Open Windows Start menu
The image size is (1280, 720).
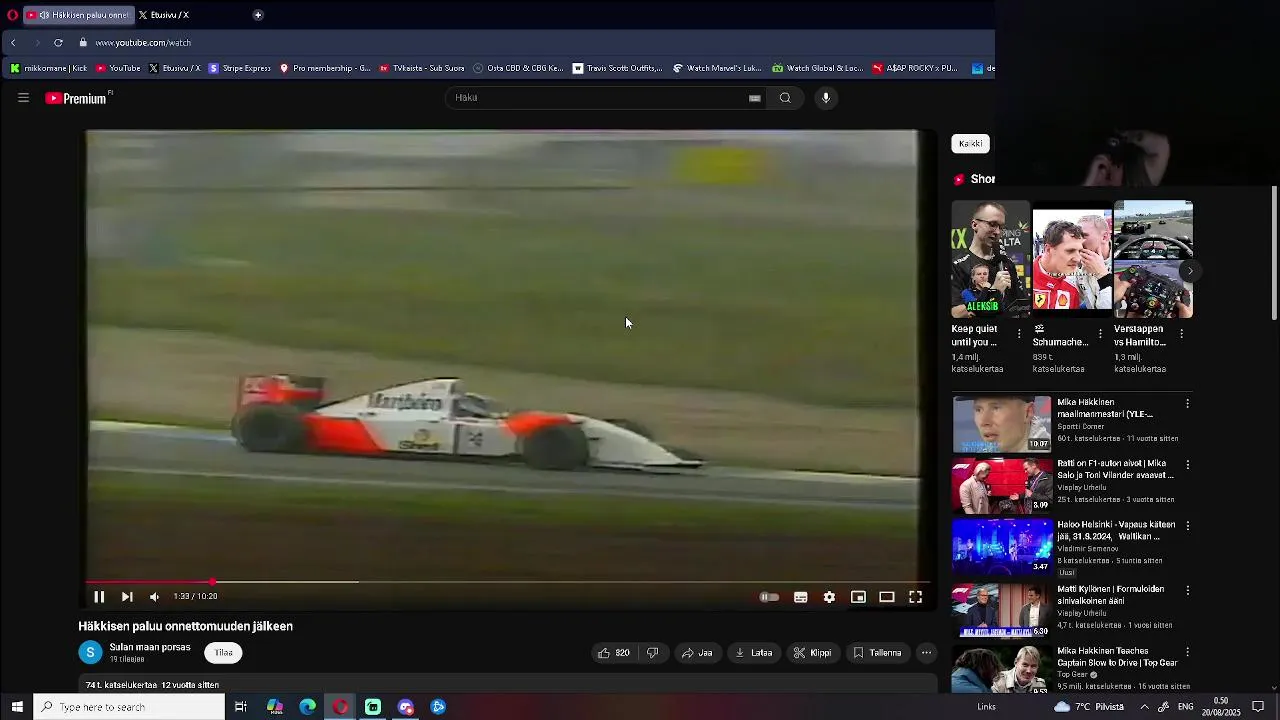coord(17,707)
